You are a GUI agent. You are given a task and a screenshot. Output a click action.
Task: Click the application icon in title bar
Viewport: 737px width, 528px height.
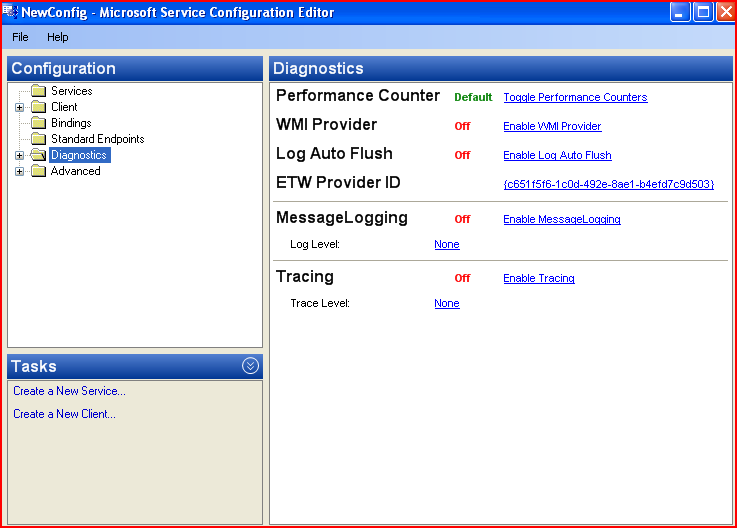(x=10, y=12)
